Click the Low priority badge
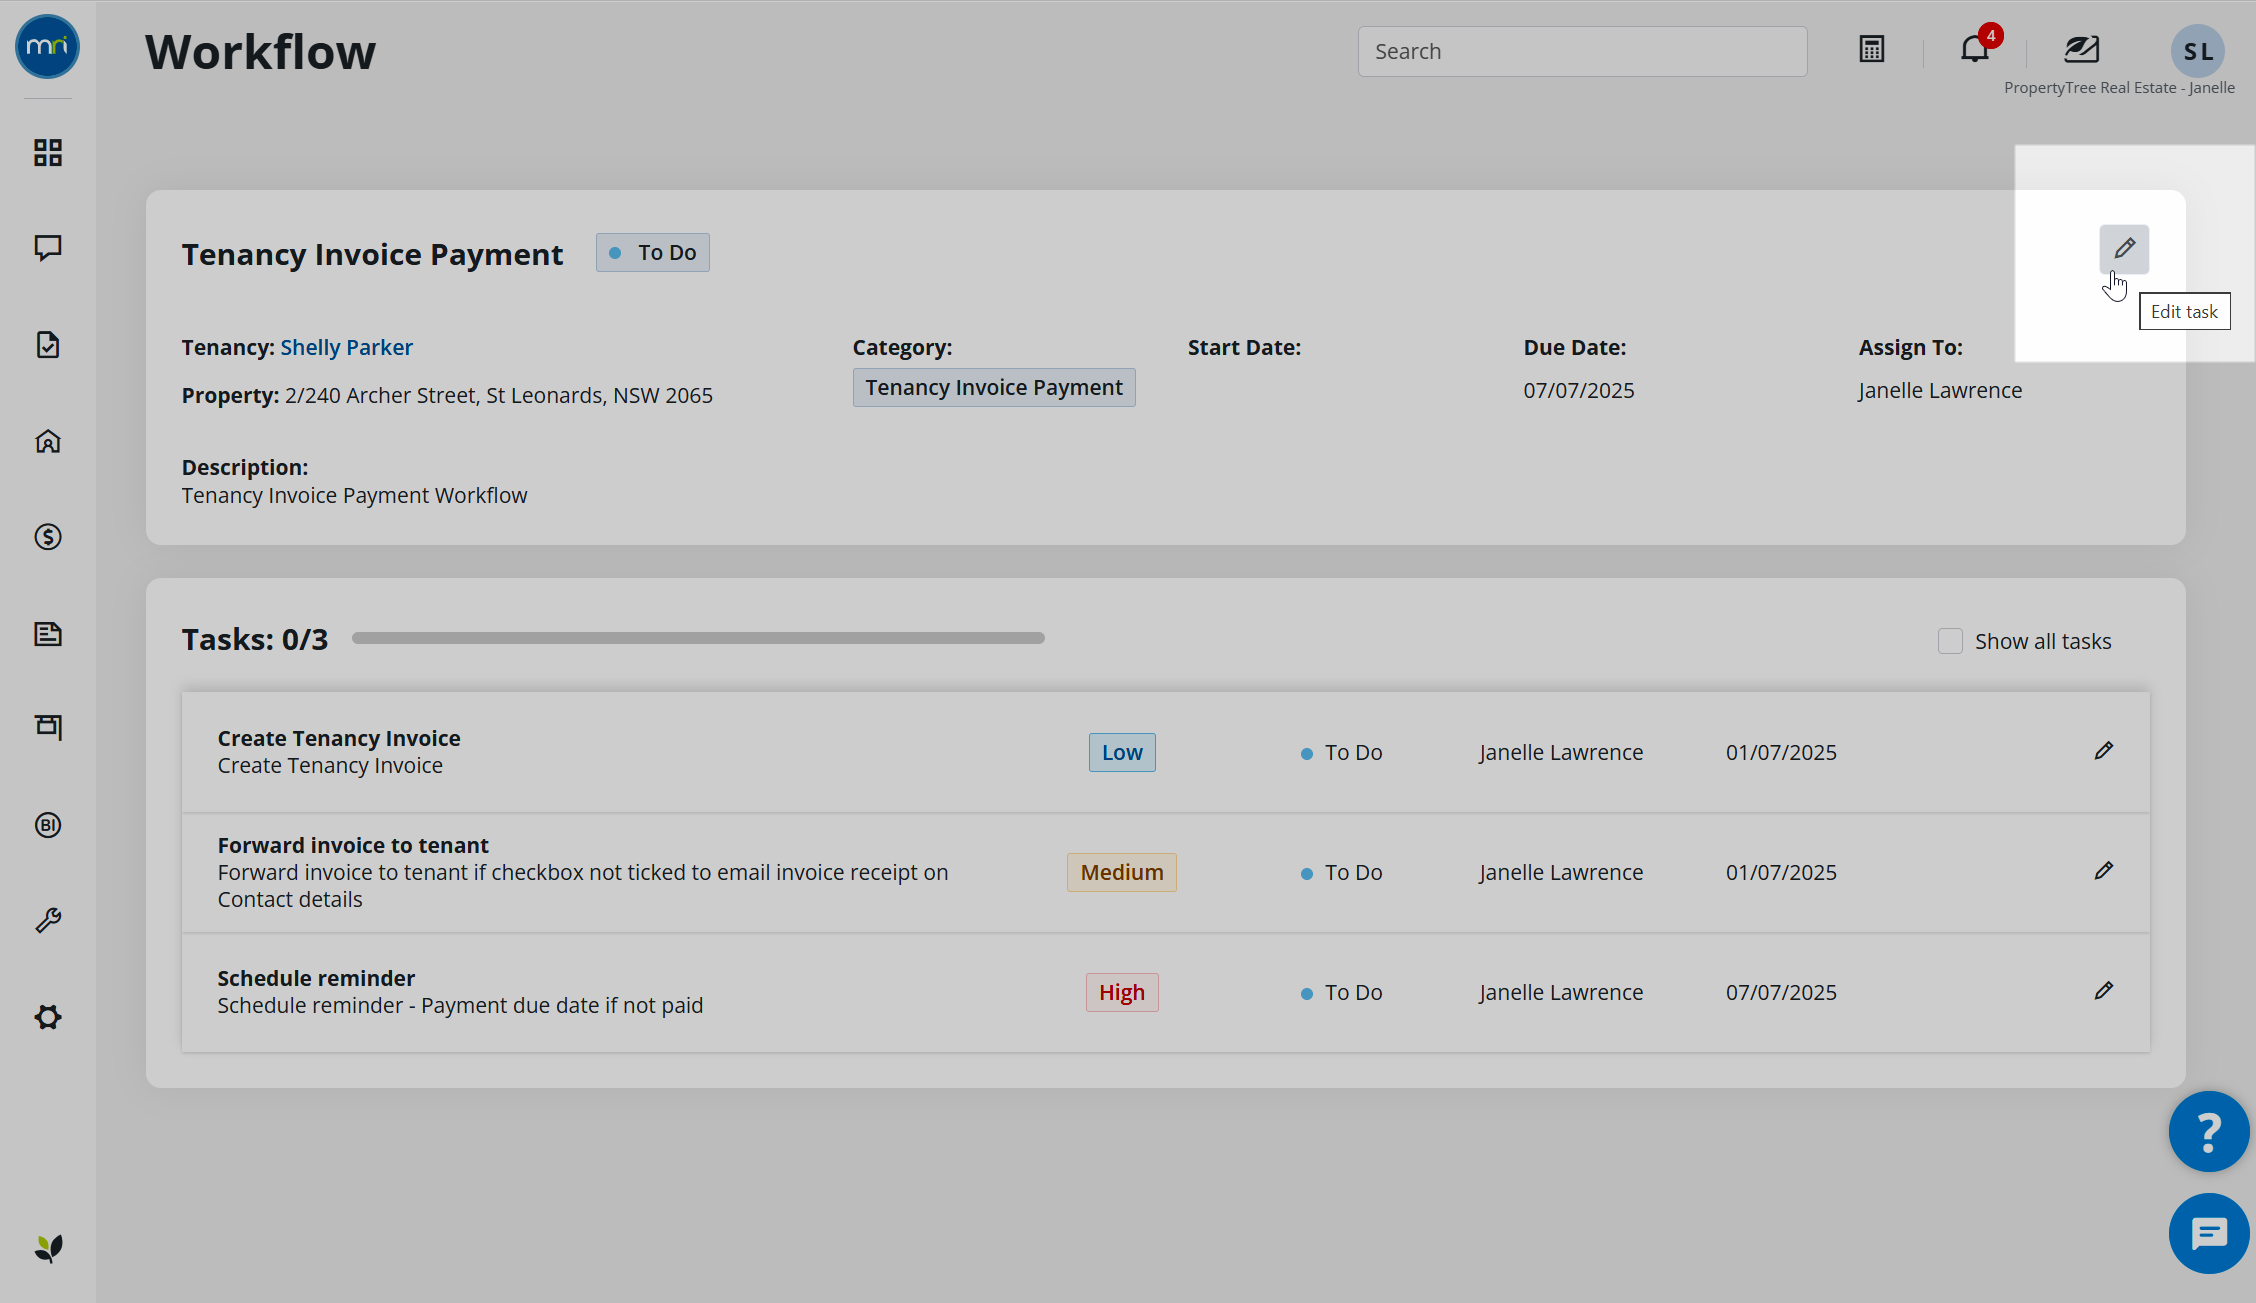Screen dimensions: 2256x1303 point(1122,753)
